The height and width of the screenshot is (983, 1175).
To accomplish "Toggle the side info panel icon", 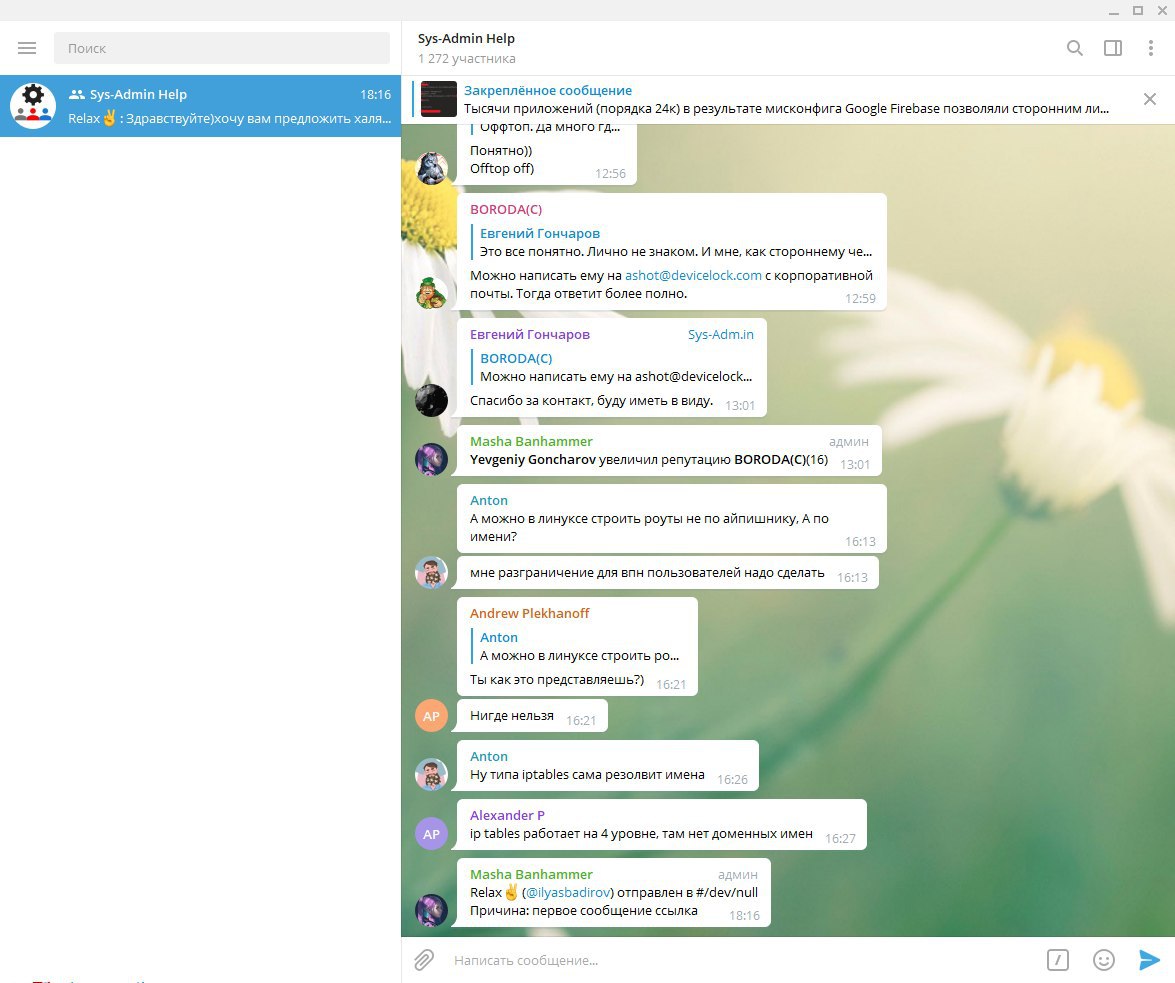I will [1113, 48].
